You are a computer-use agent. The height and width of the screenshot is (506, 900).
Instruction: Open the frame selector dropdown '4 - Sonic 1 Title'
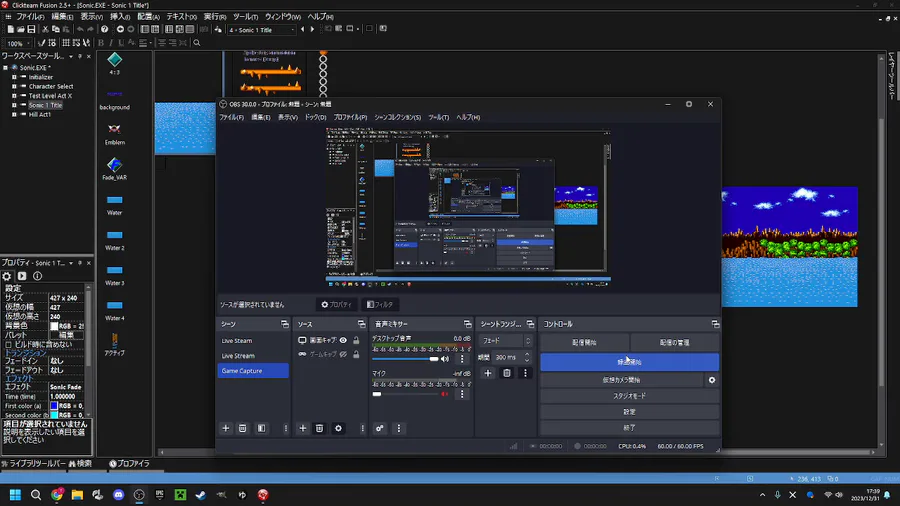[262, 30]
